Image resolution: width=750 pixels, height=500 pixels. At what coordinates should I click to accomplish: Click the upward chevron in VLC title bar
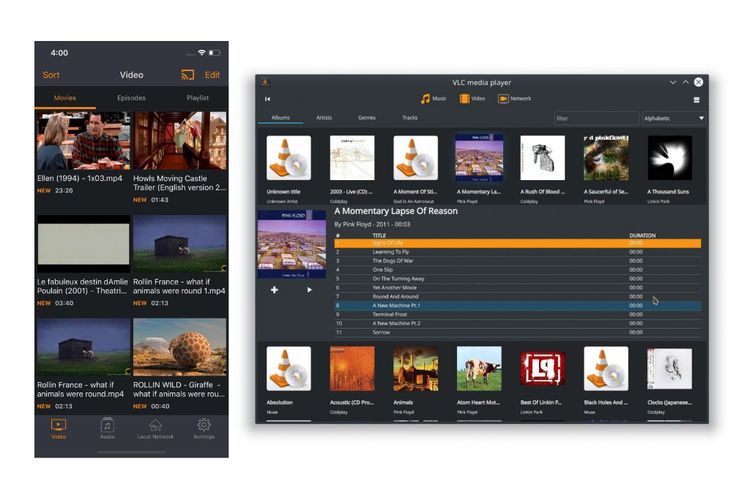[685, 82]
